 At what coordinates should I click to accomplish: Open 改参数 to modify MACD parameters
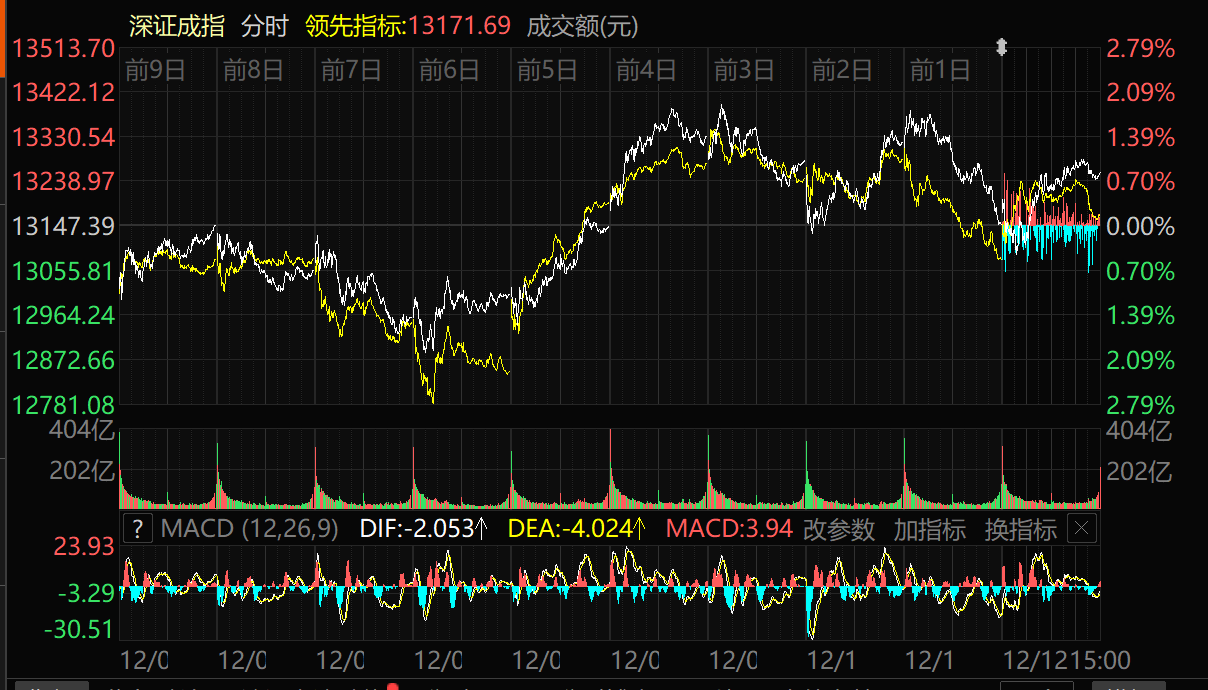pyautogui.click(x=839, y=529)
